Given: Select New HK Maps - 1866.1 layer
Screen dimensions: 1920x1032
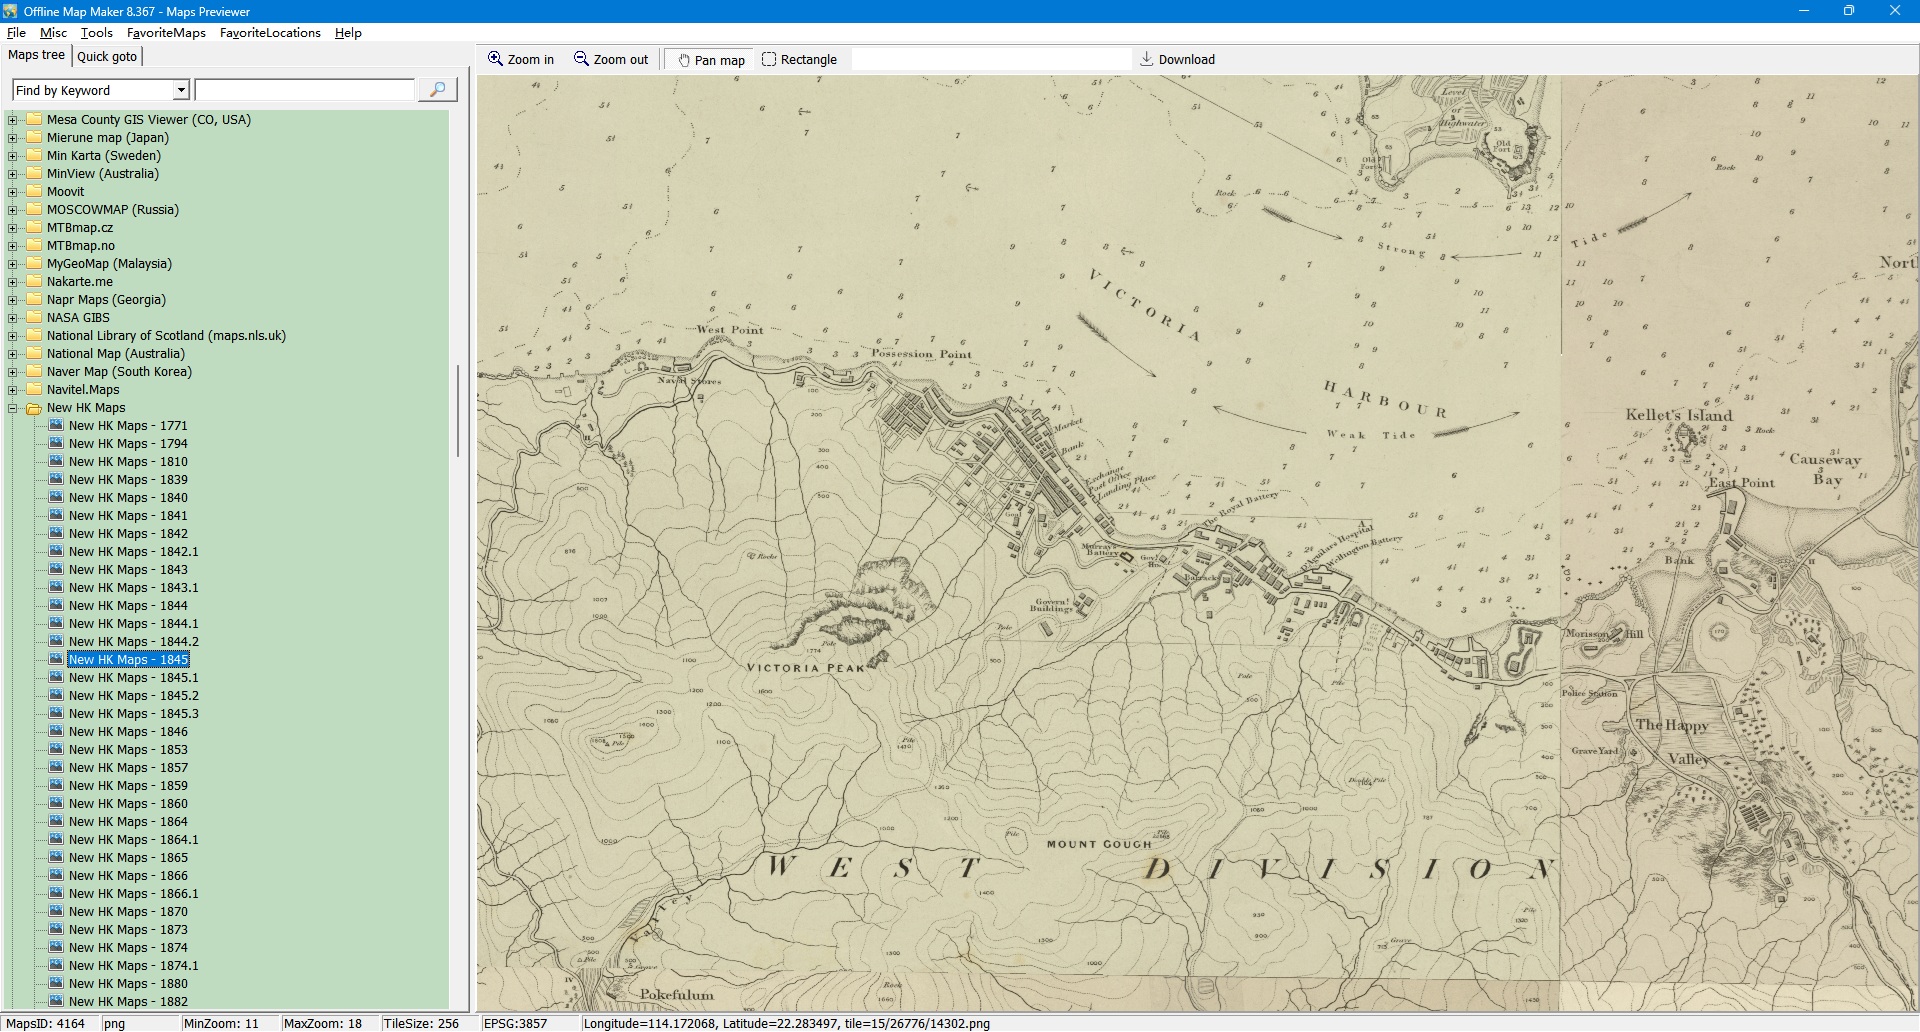Looking at the screenshot, I should (x=133, y=894).
